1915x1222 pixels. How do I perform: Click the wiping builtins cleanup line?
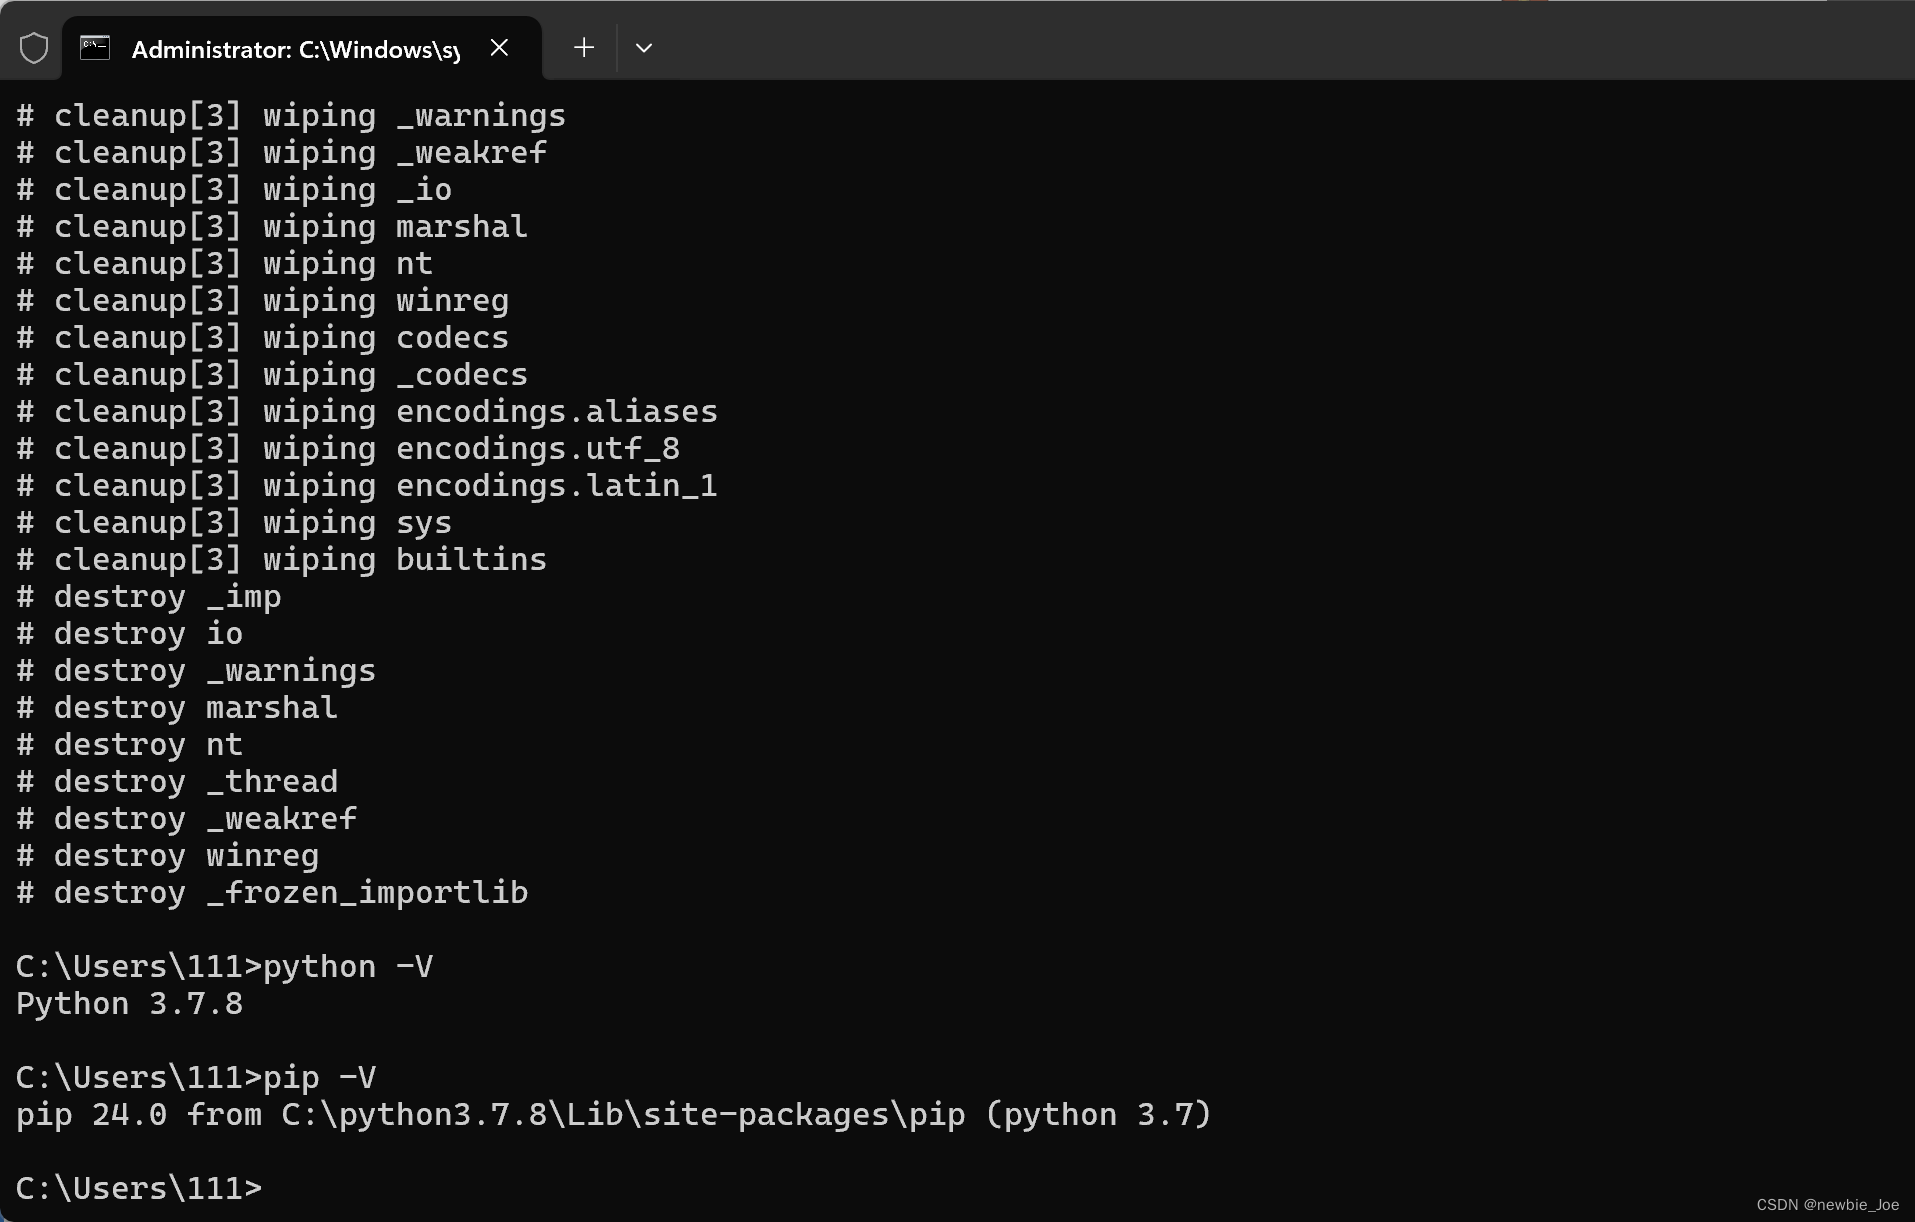click(280, 559)
